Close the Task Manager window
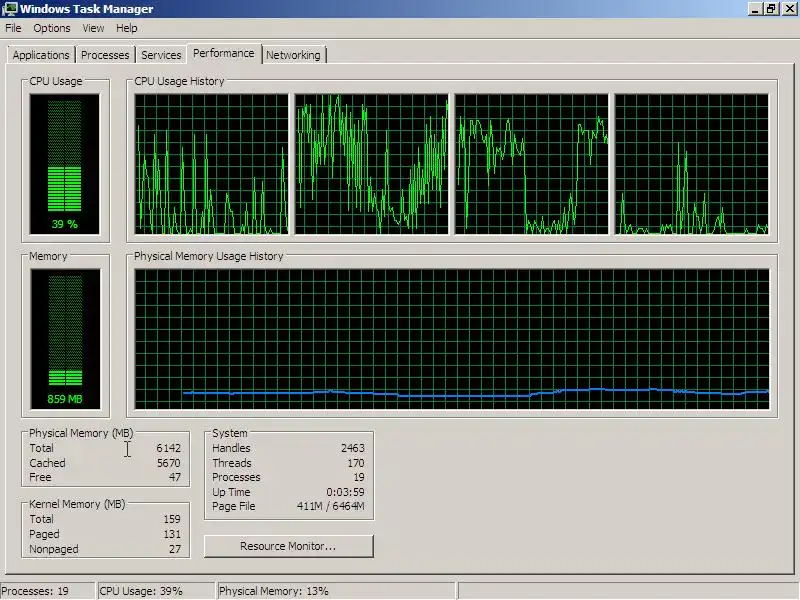 (788, 9)
